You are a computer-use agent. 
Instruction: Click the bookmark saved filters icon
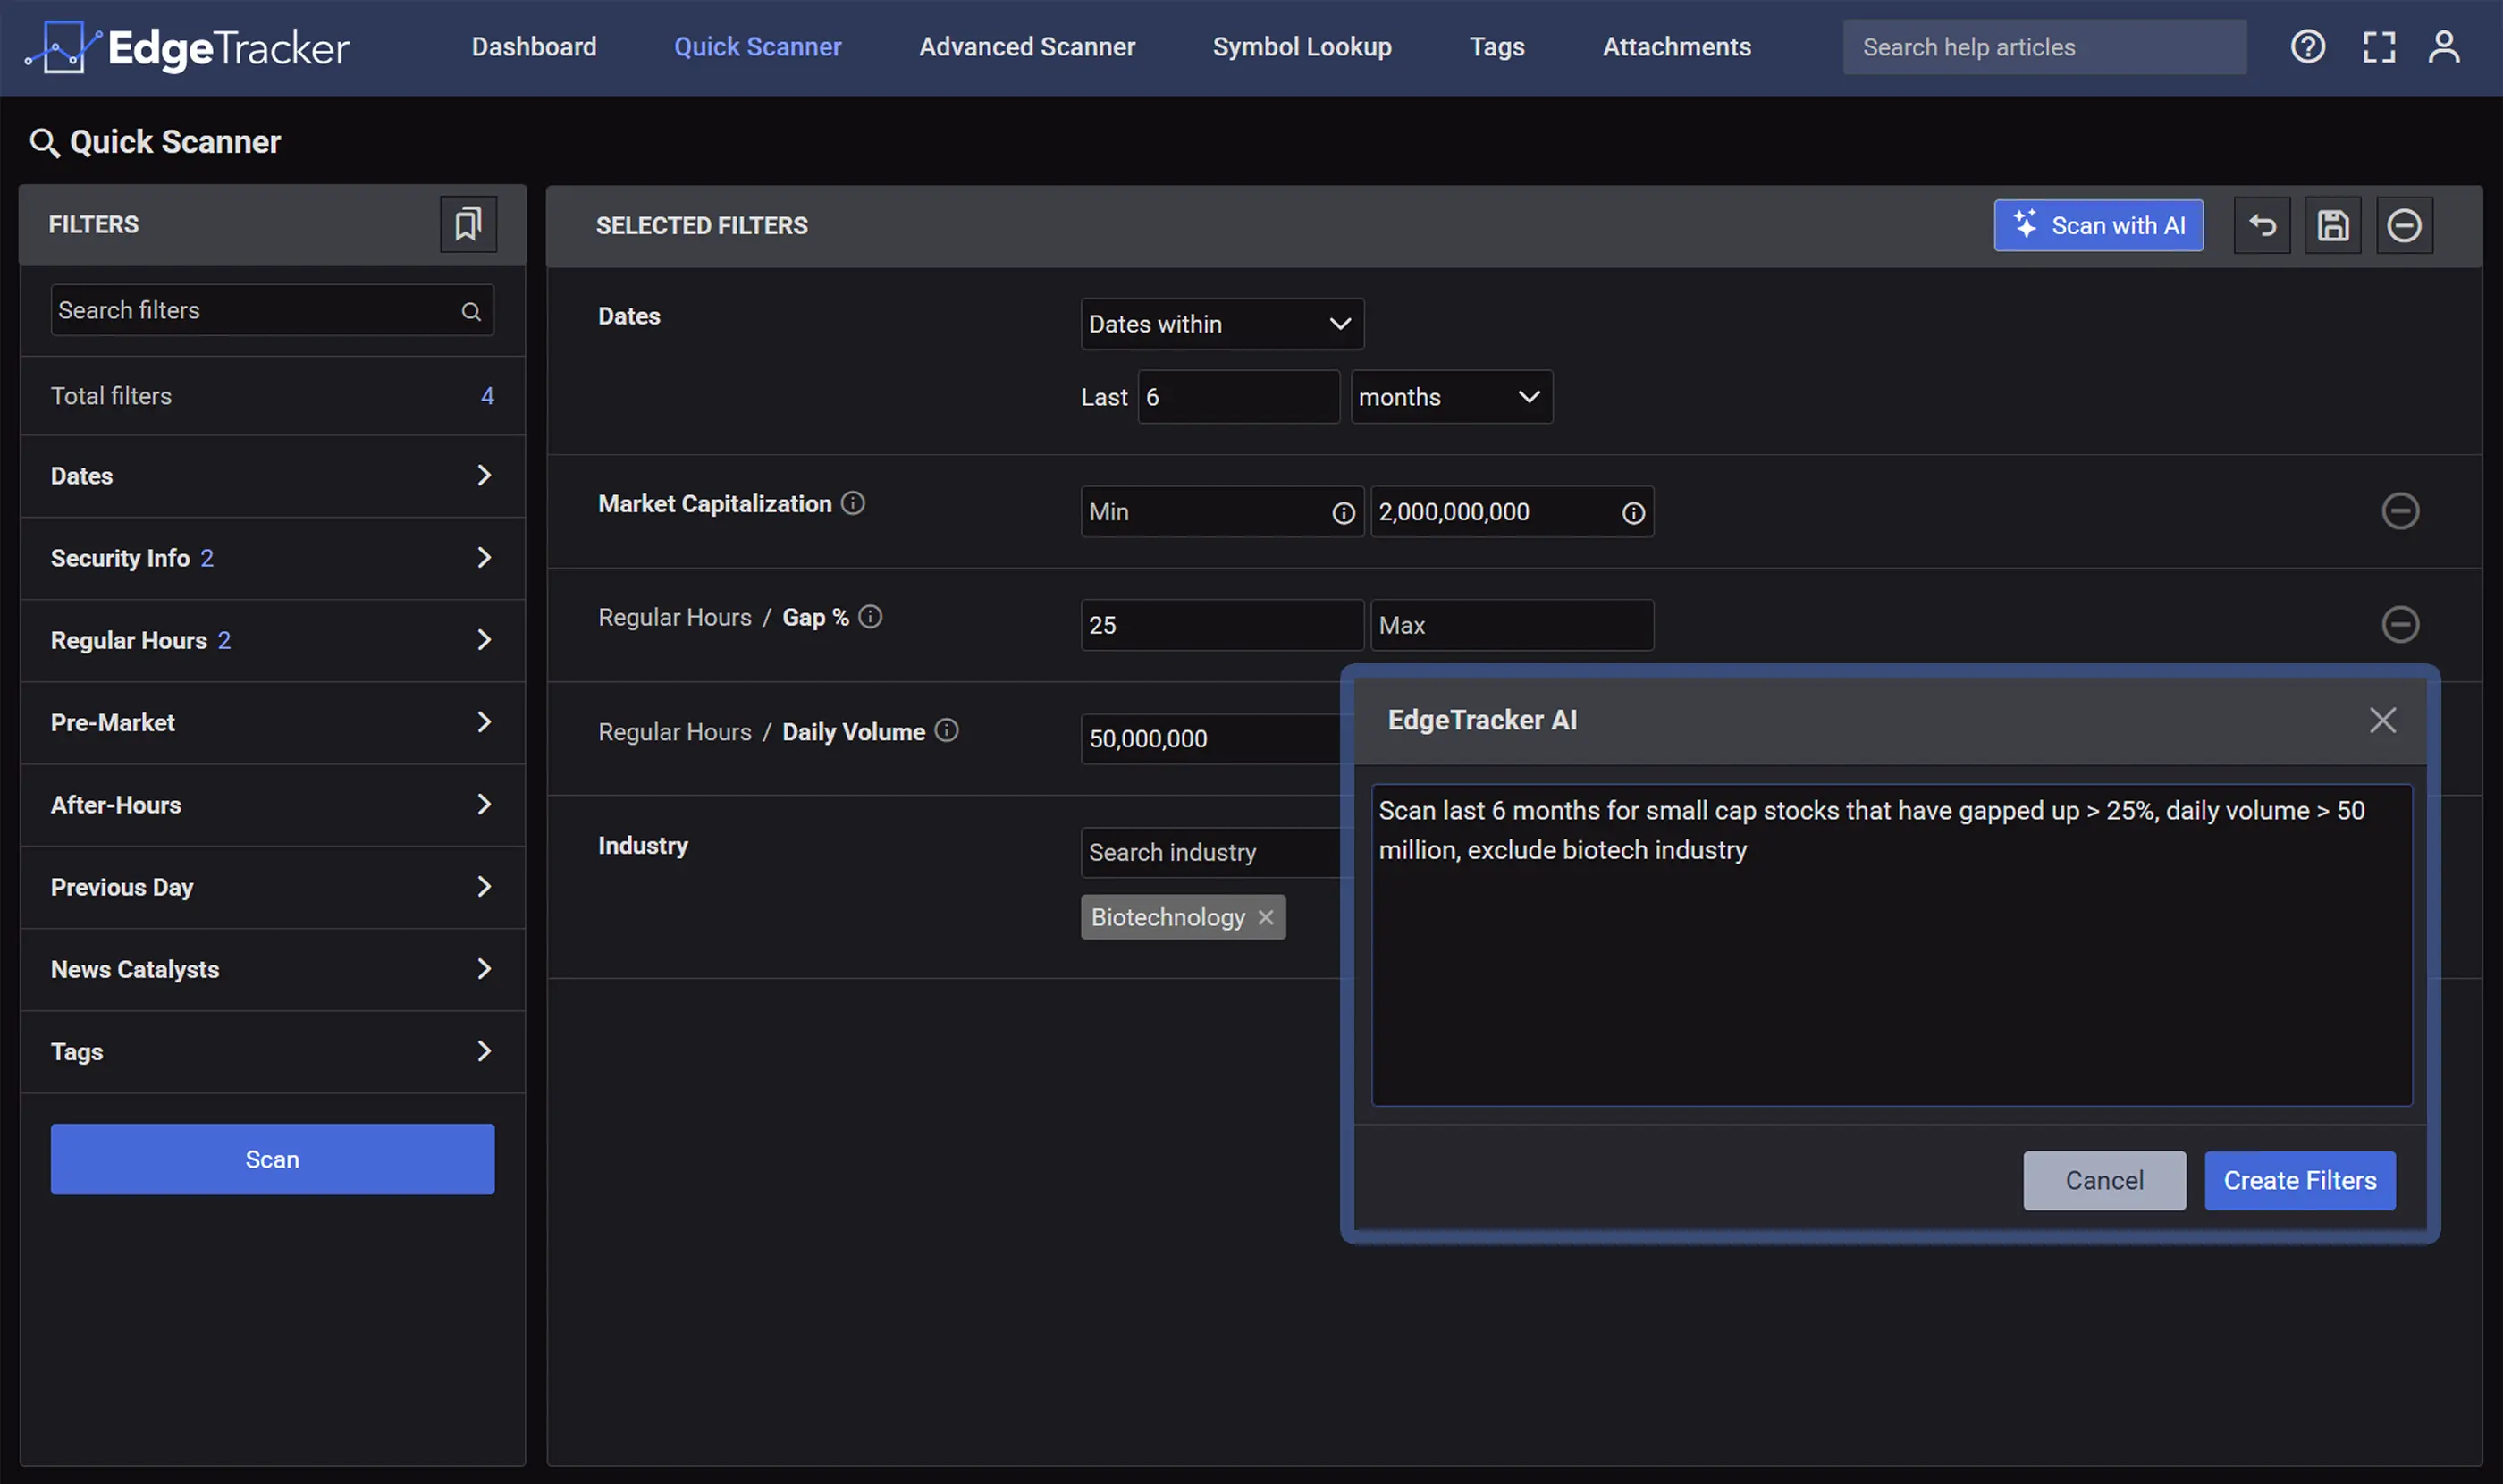click(468, 224)
